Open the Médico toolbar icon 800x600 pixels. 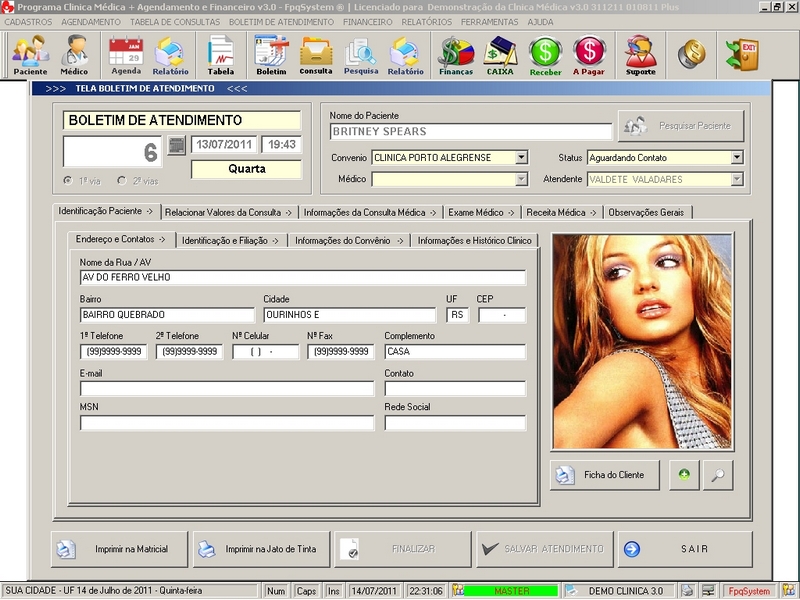74,55
